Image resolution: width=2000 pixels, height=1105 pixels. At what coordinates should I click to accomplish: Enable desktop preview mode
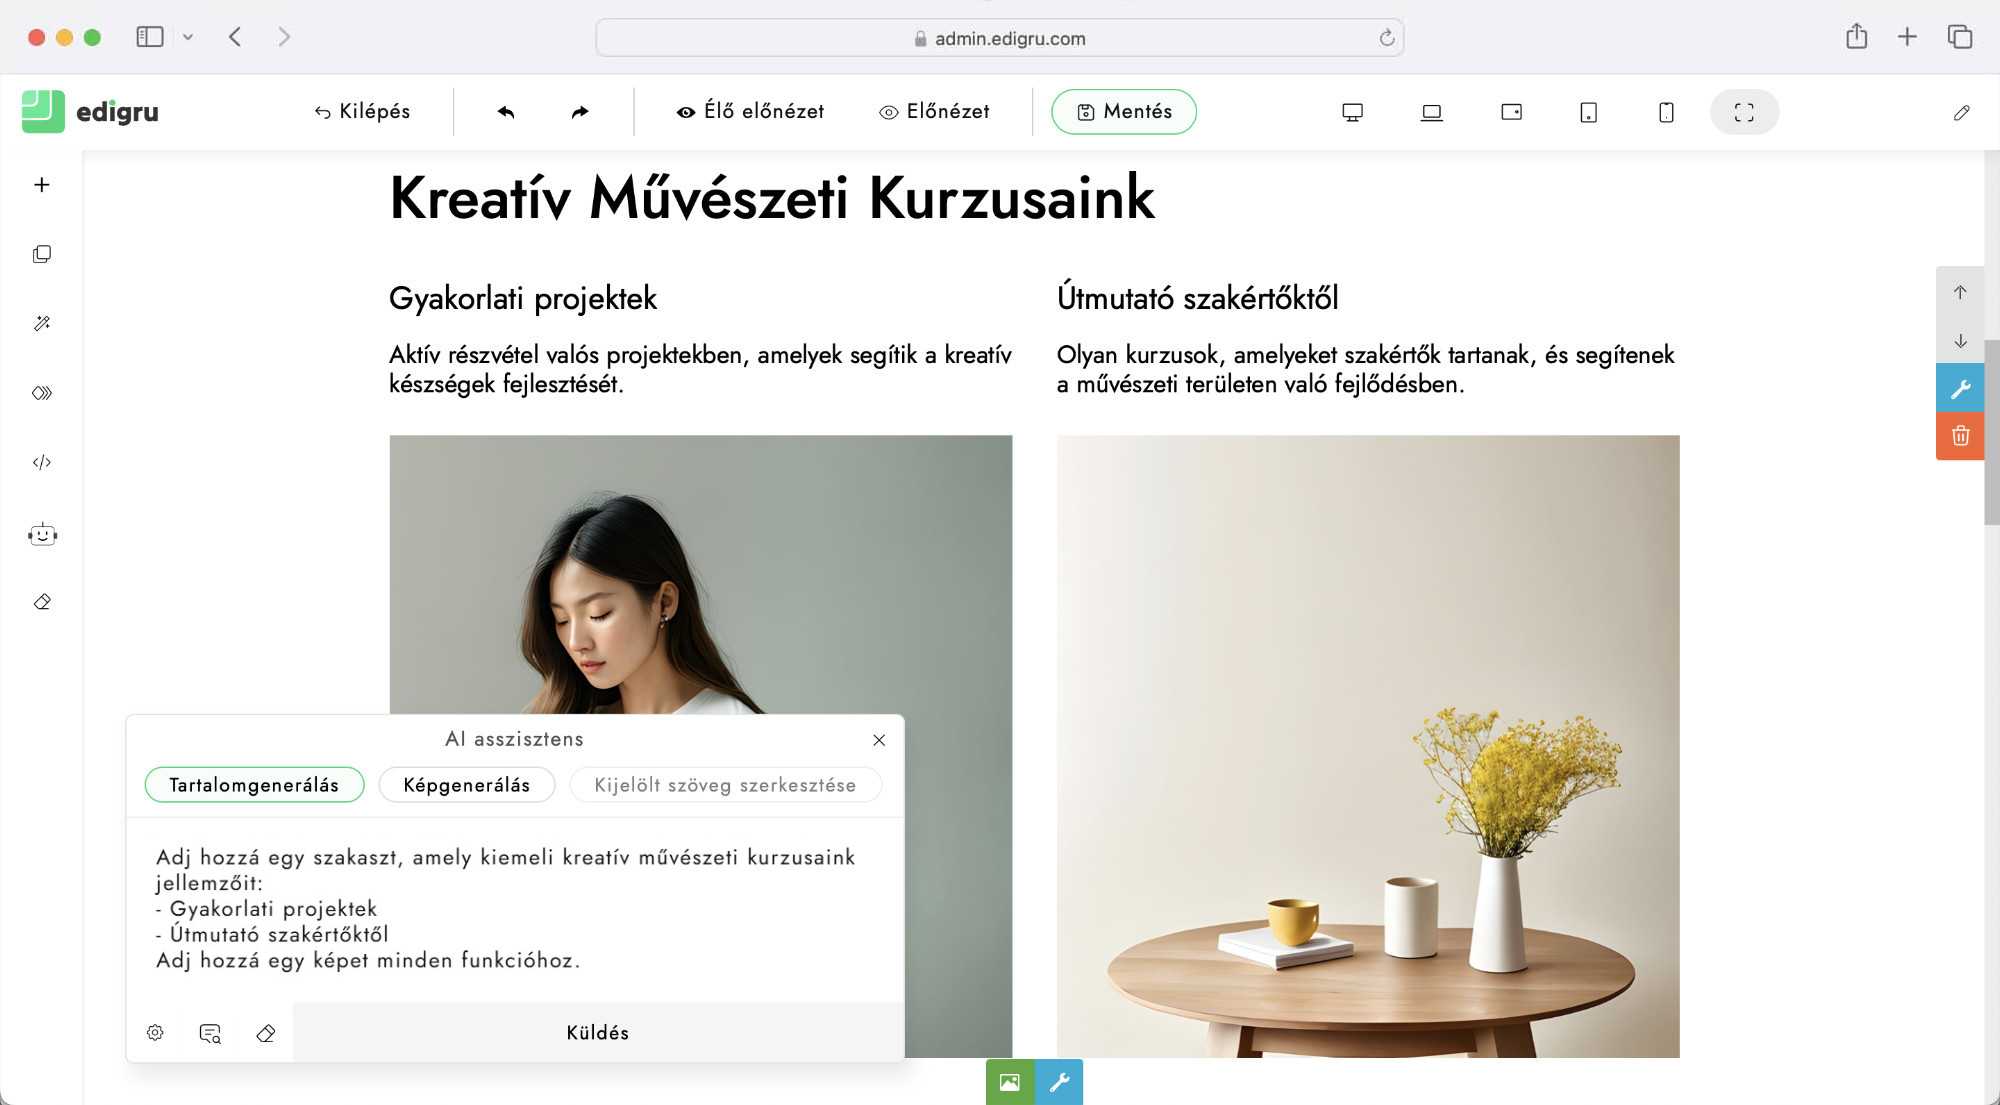pos(1352,112)
